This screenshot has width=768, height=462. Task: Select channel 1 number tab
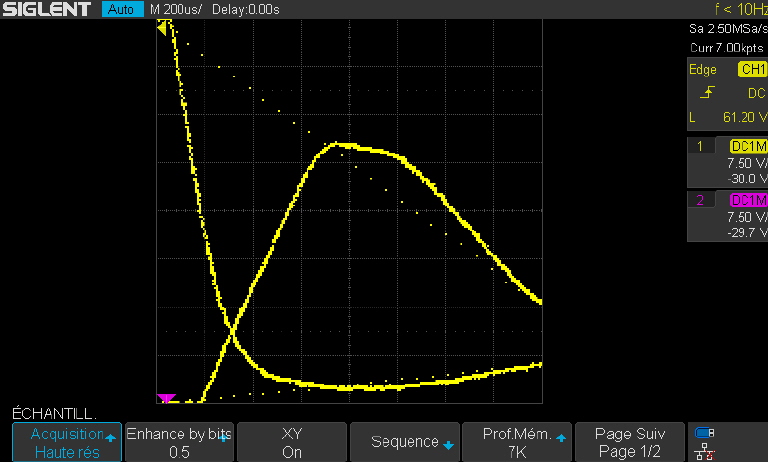pyautogui.click(x=700, y=146)
